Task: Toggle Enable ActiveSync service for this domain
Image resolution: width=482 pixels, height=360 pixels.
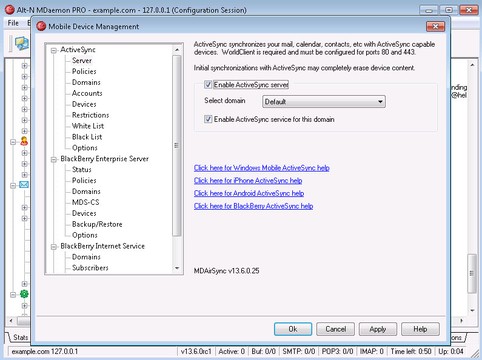Action: point(208,119)
